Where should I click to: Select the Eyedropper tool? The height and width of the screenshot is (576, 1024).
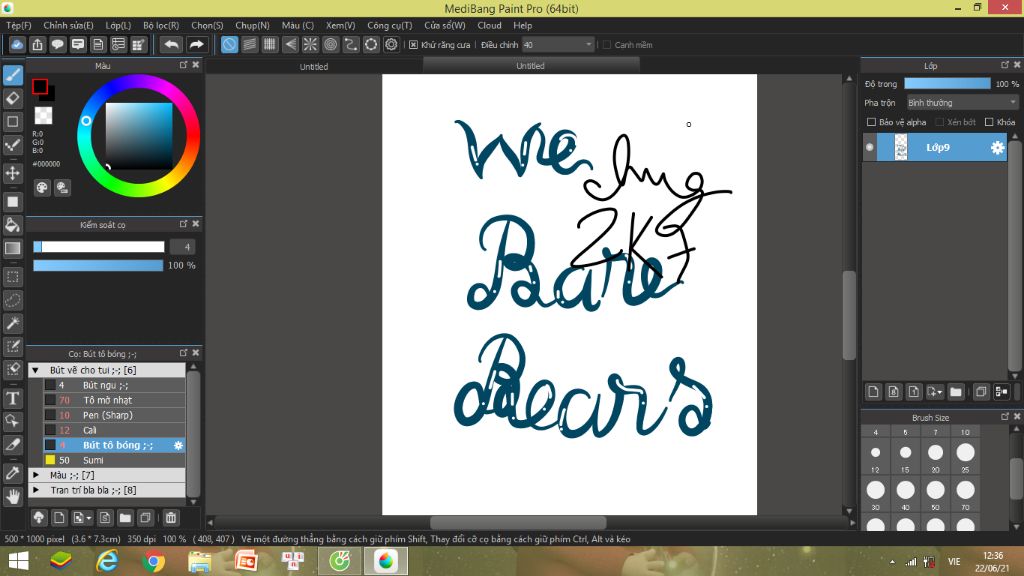pyautogui.click(x=12, y=473)
